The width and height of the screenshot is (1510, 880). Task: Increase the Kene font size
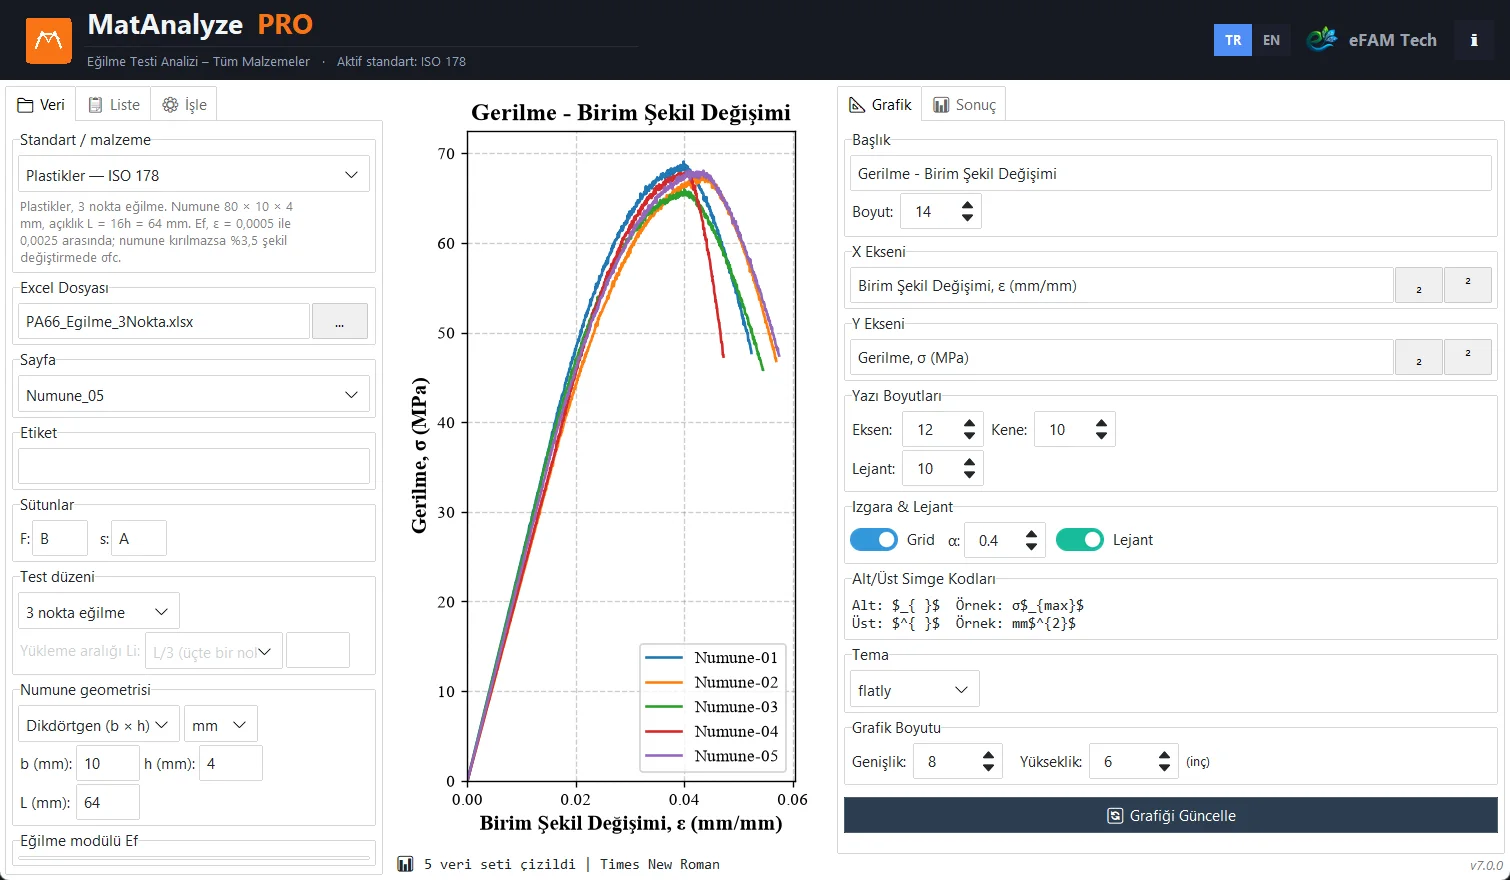coord(1101,424)
